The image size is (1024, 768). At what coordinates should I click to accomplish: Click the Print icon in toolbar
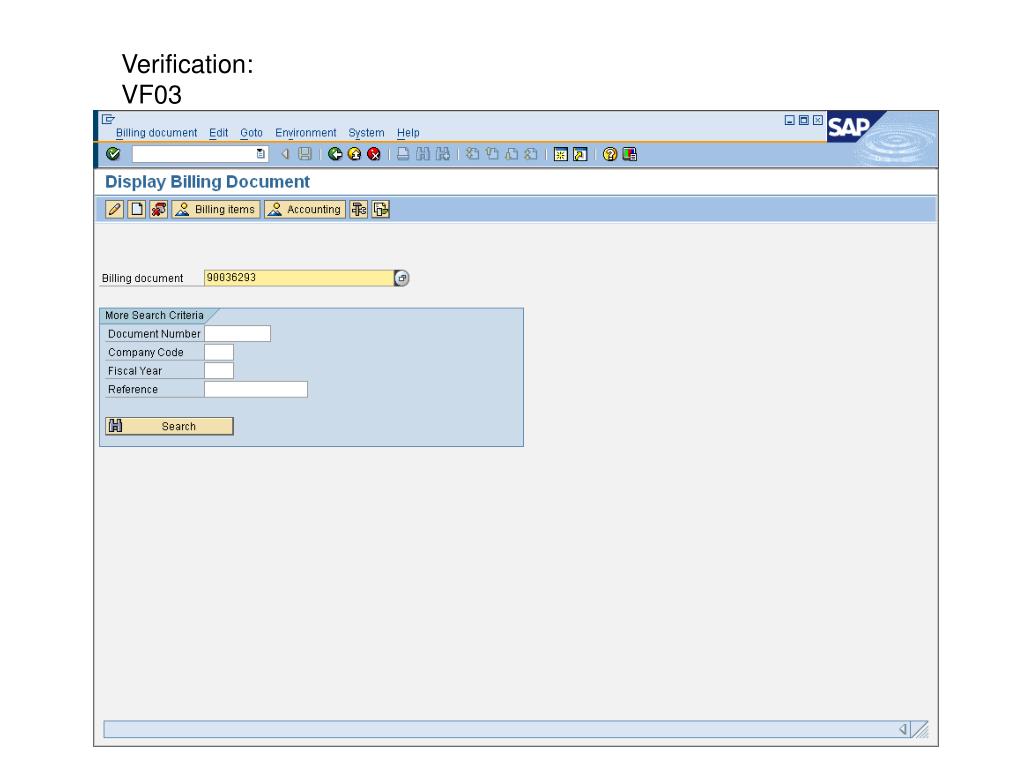coord(404,154)
